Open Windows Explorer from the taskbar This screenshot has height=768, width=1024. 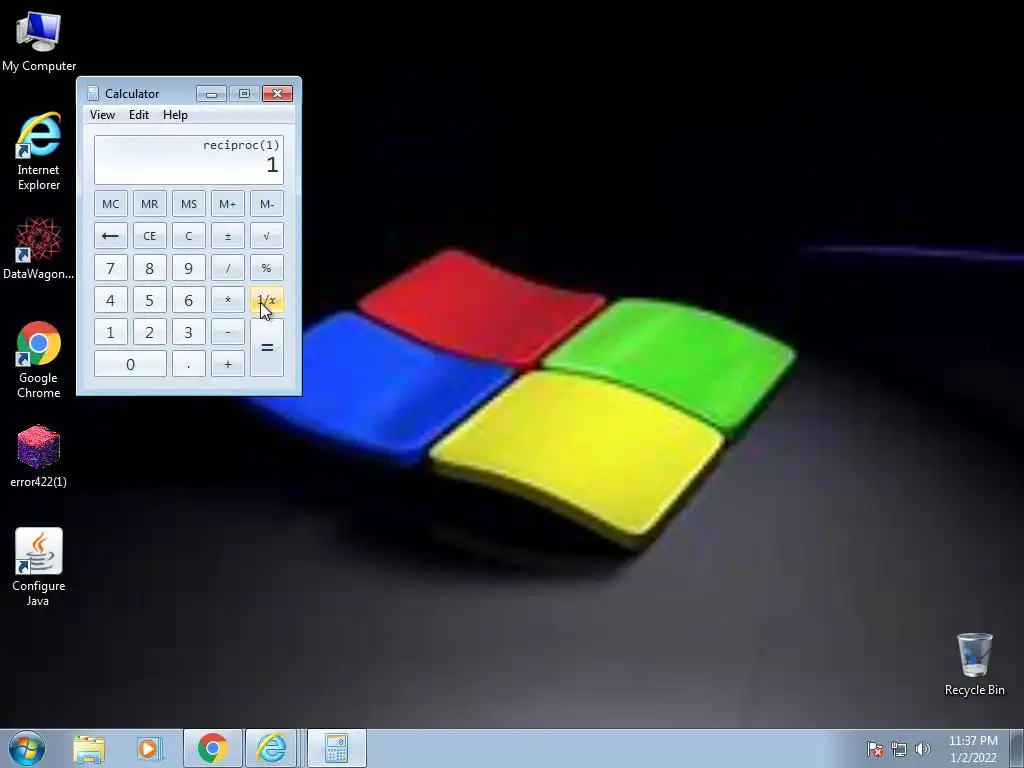(x=89, y=748)
